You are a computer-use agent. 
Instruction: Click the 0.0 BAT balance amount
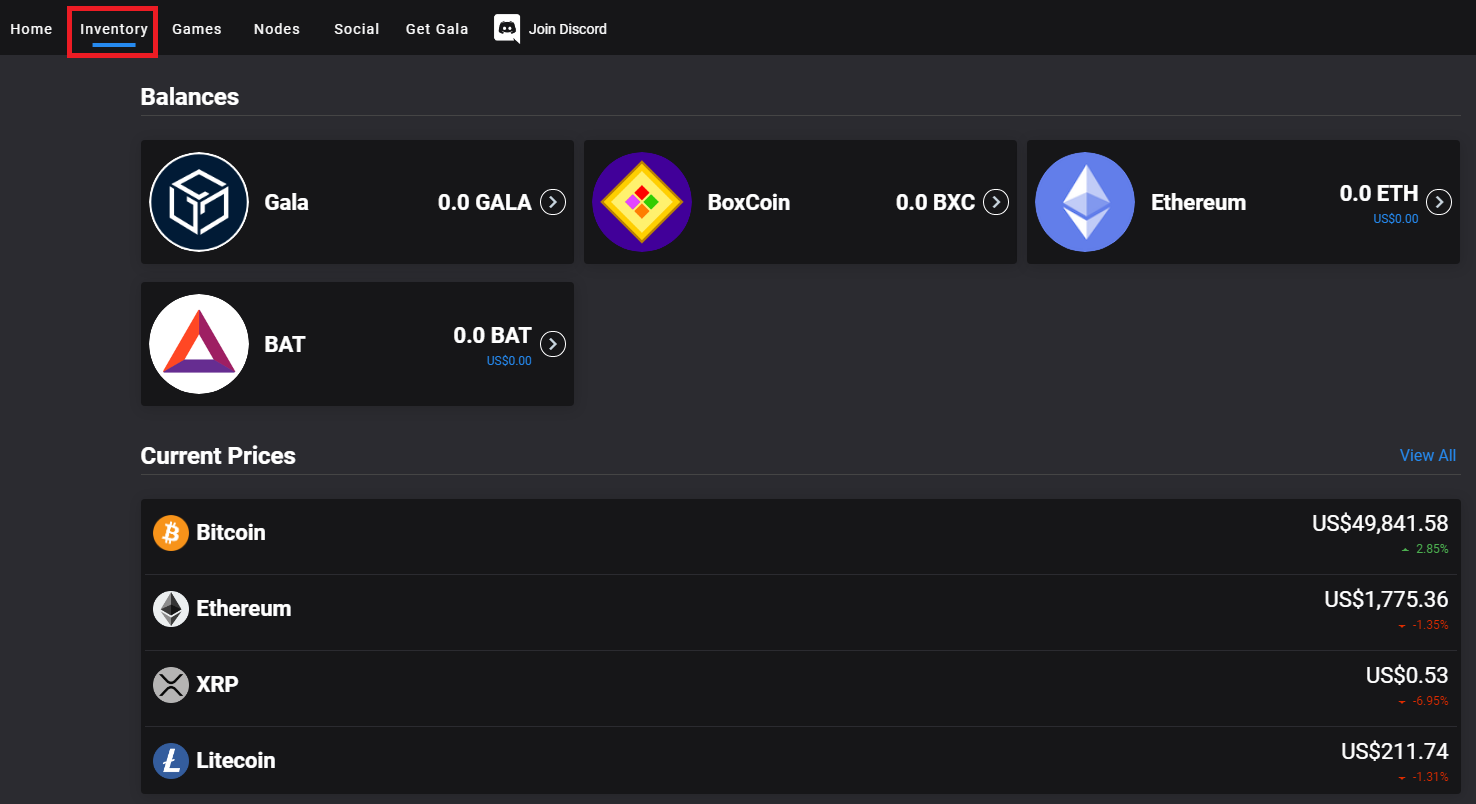(x=493, y=335)
